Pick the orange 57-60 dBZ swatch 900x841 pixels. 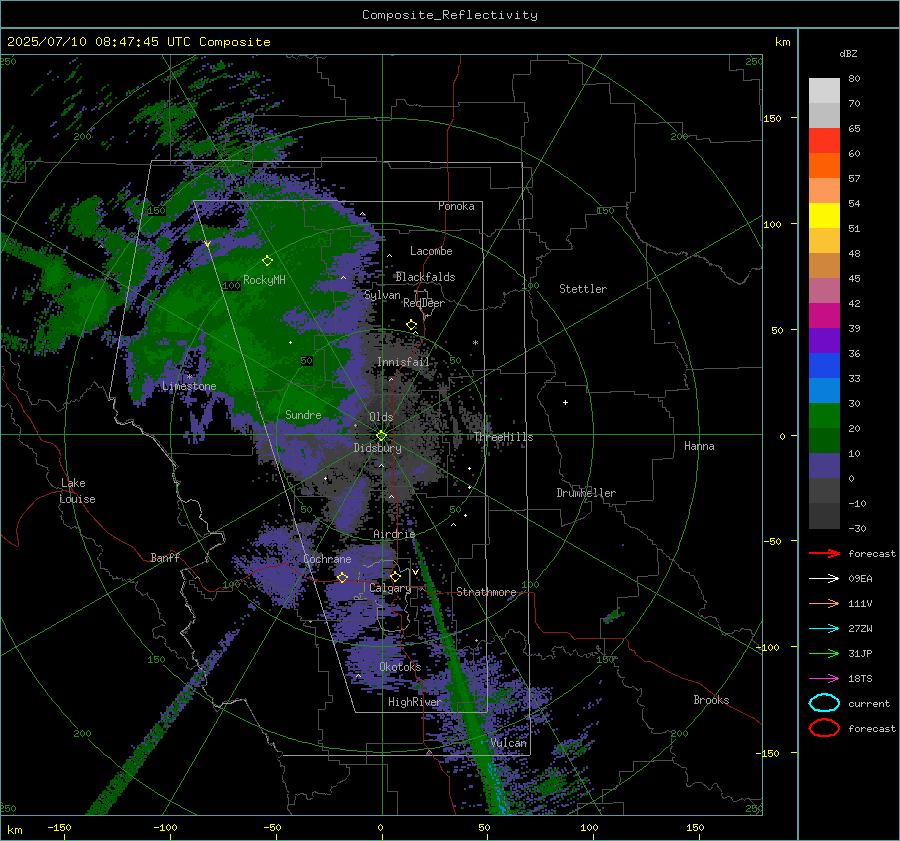(824, 166)
